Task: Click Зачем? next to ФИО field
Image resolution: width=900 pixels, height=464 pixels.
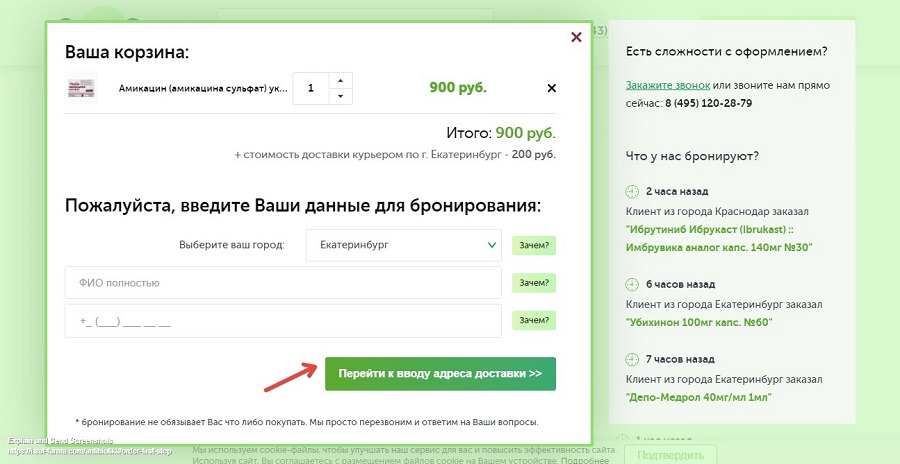Action: point(534,283)
